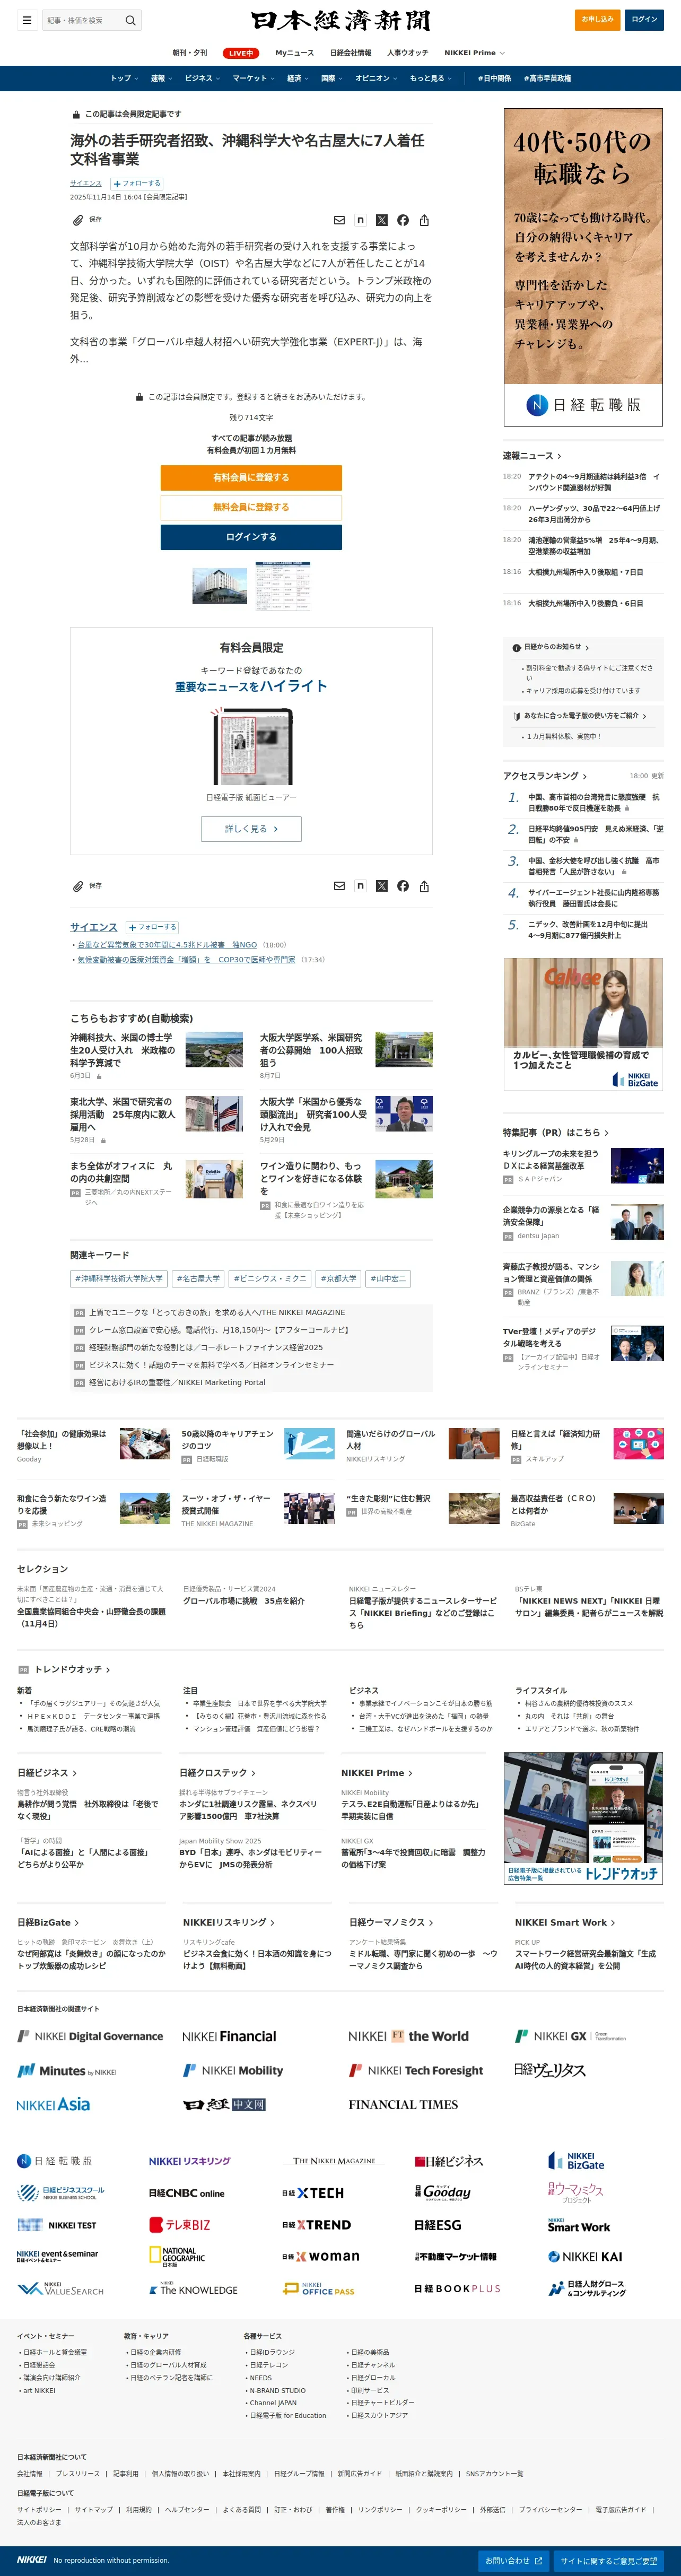Open the 日経Gooday logo link

point(443,2192)
